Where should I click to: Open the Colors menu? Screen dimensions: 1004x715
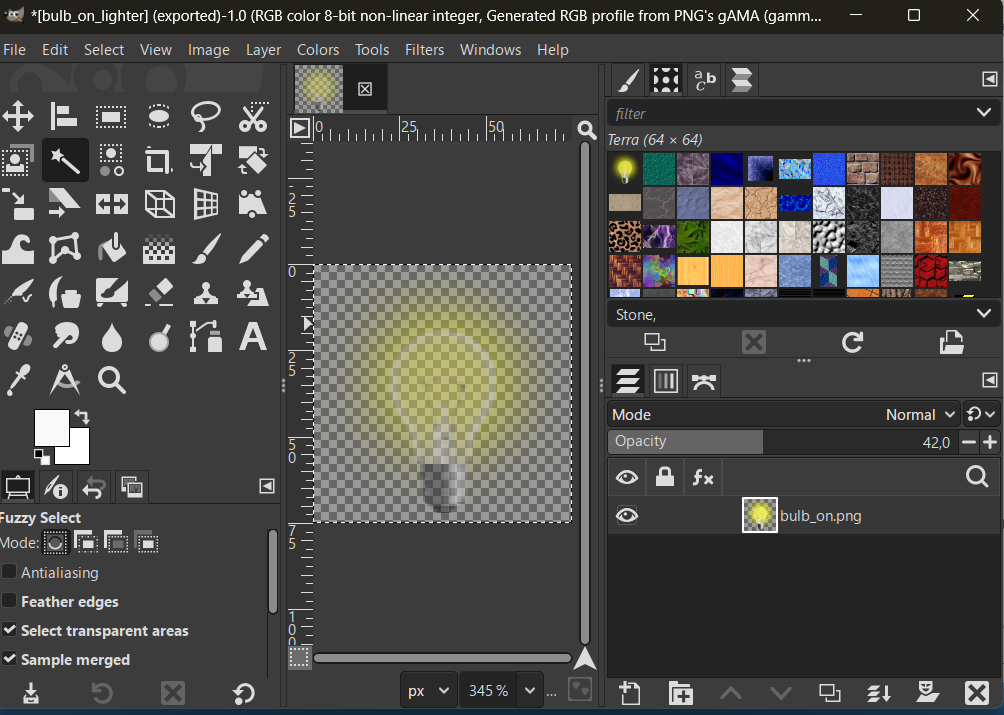tap(317, 49)
